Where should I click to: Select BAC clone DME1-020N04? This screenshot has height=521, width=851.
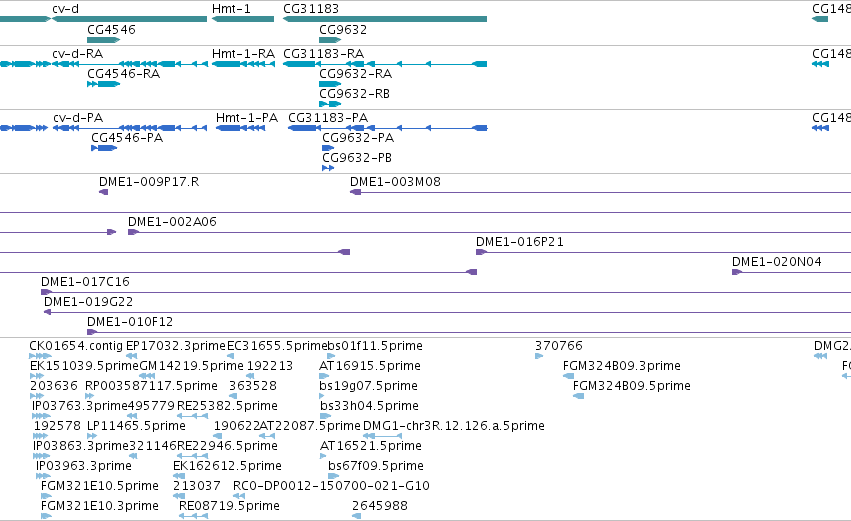tap(791, 272)
